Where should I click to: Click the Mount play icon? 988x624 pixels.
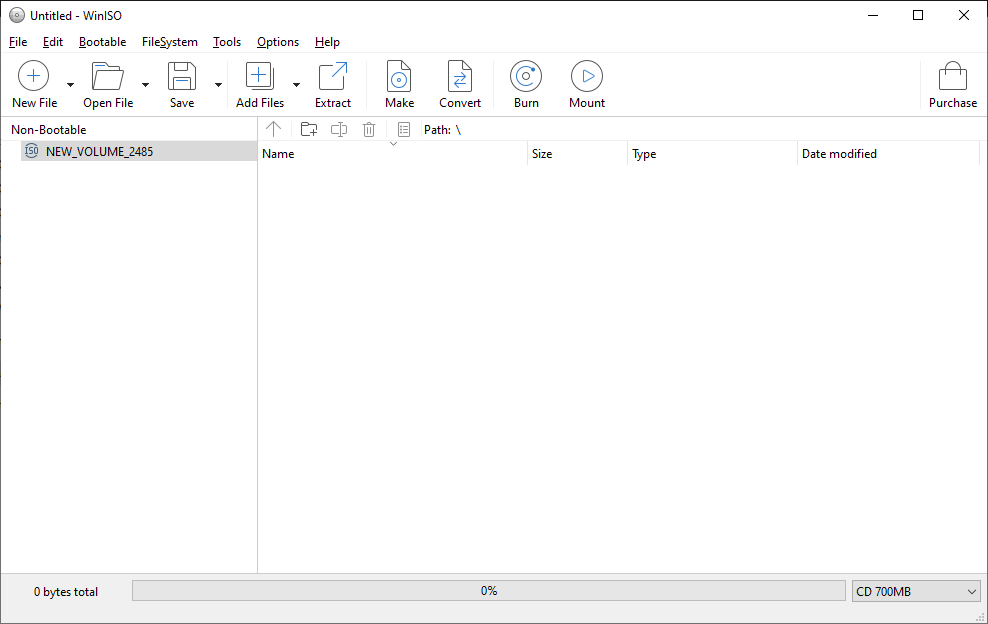(x=587, y=76)
